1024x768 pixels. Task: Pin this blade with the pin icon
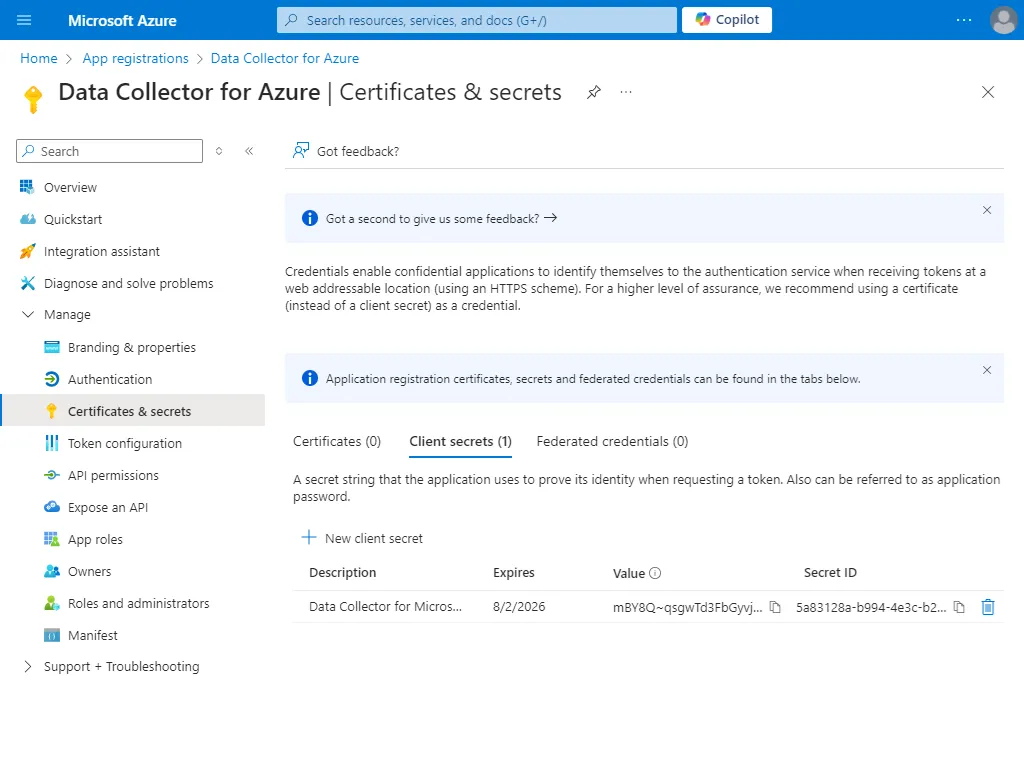[593, 92]
